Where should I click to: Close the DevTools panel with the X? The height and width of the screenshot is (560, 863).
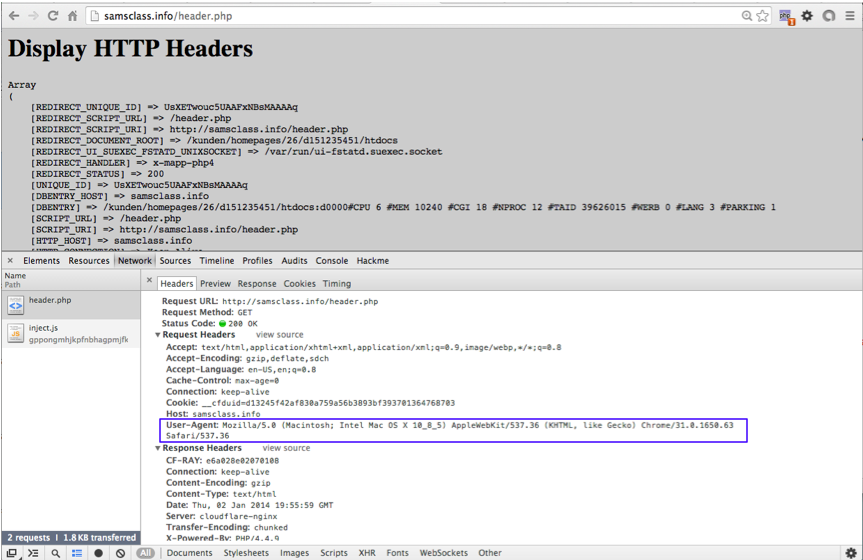pyautogui.click(x=10, y=260)
